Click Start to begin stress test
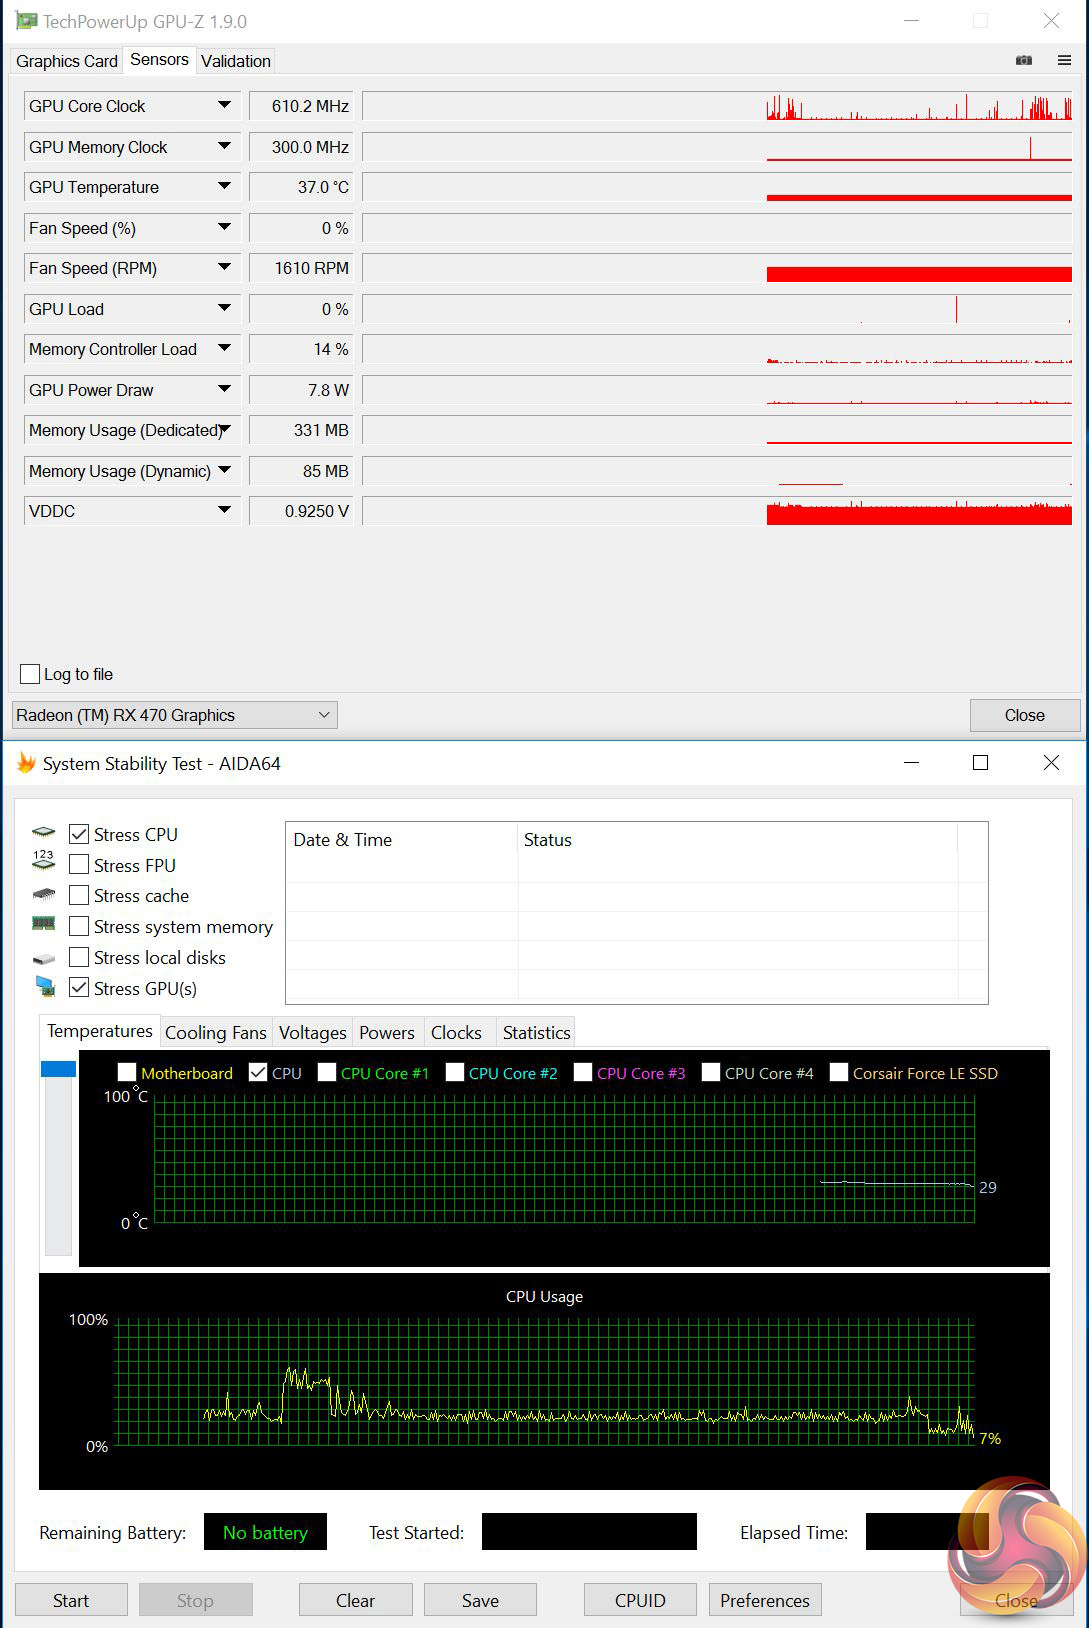This screenshot has width=1089, height=1628. [x=71, y=1600]
